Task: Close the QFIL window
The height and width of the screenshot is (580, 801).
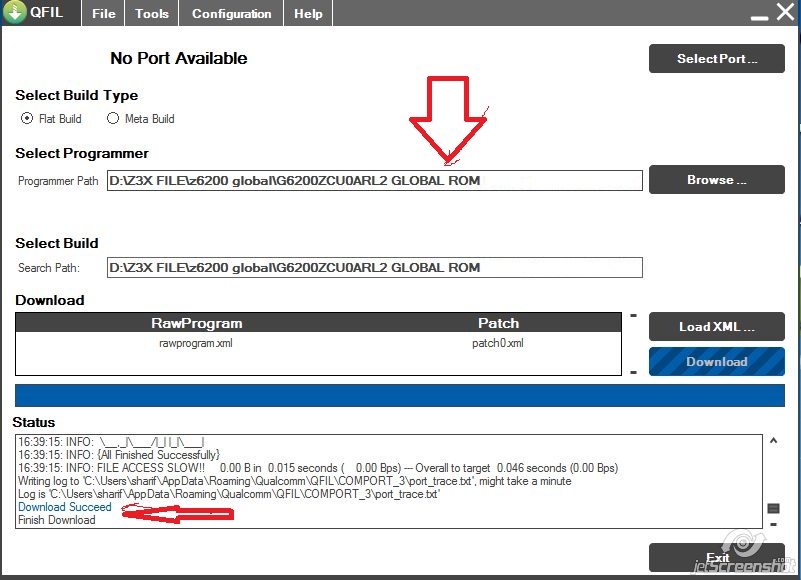Action: [786, 11]
